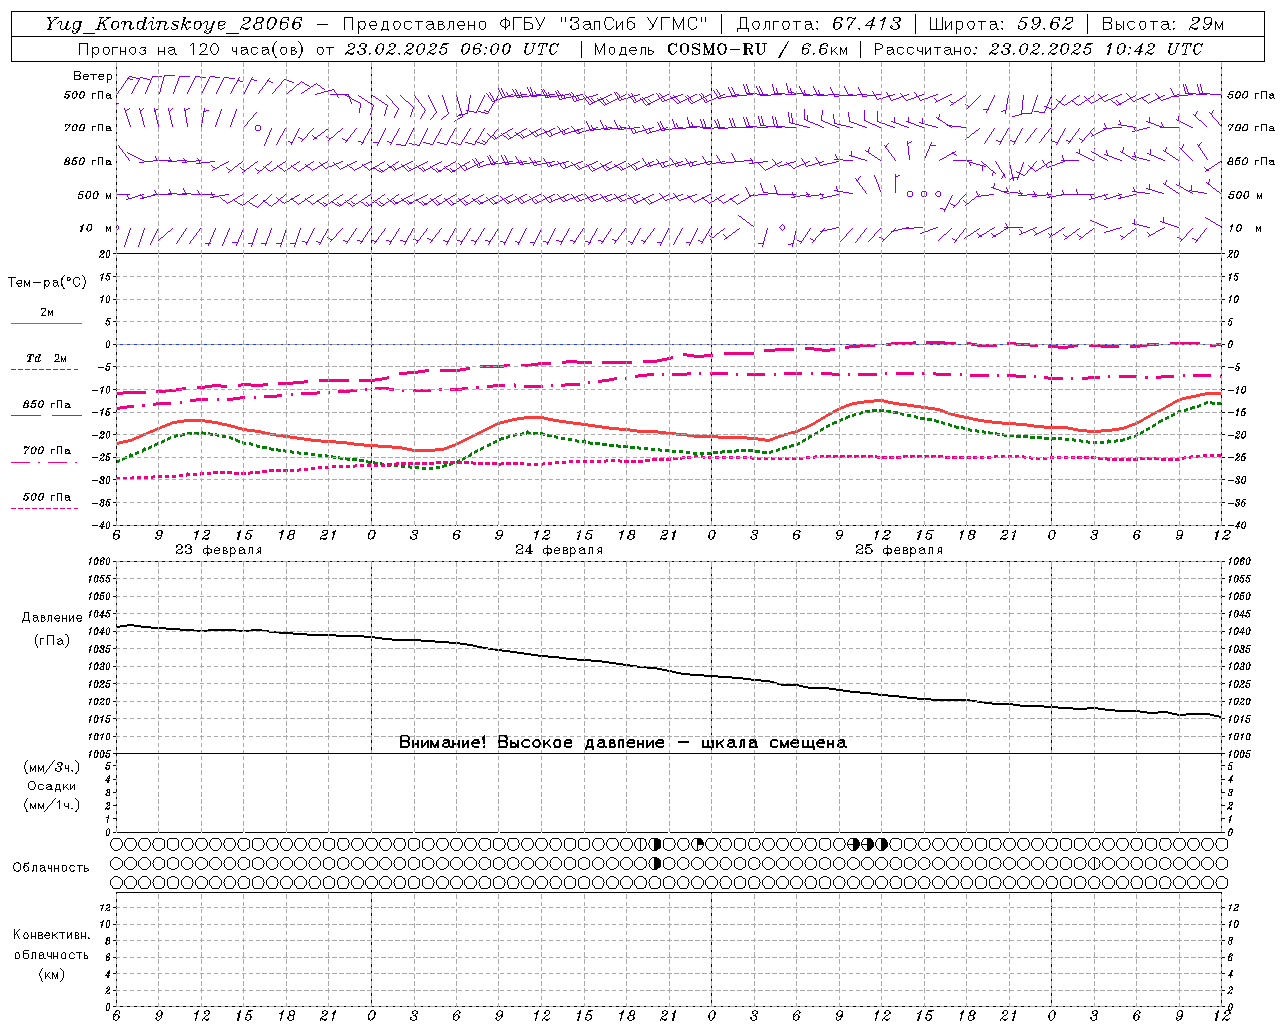Click the 700 гПа temperature legend entry

(x=47, y=451)
